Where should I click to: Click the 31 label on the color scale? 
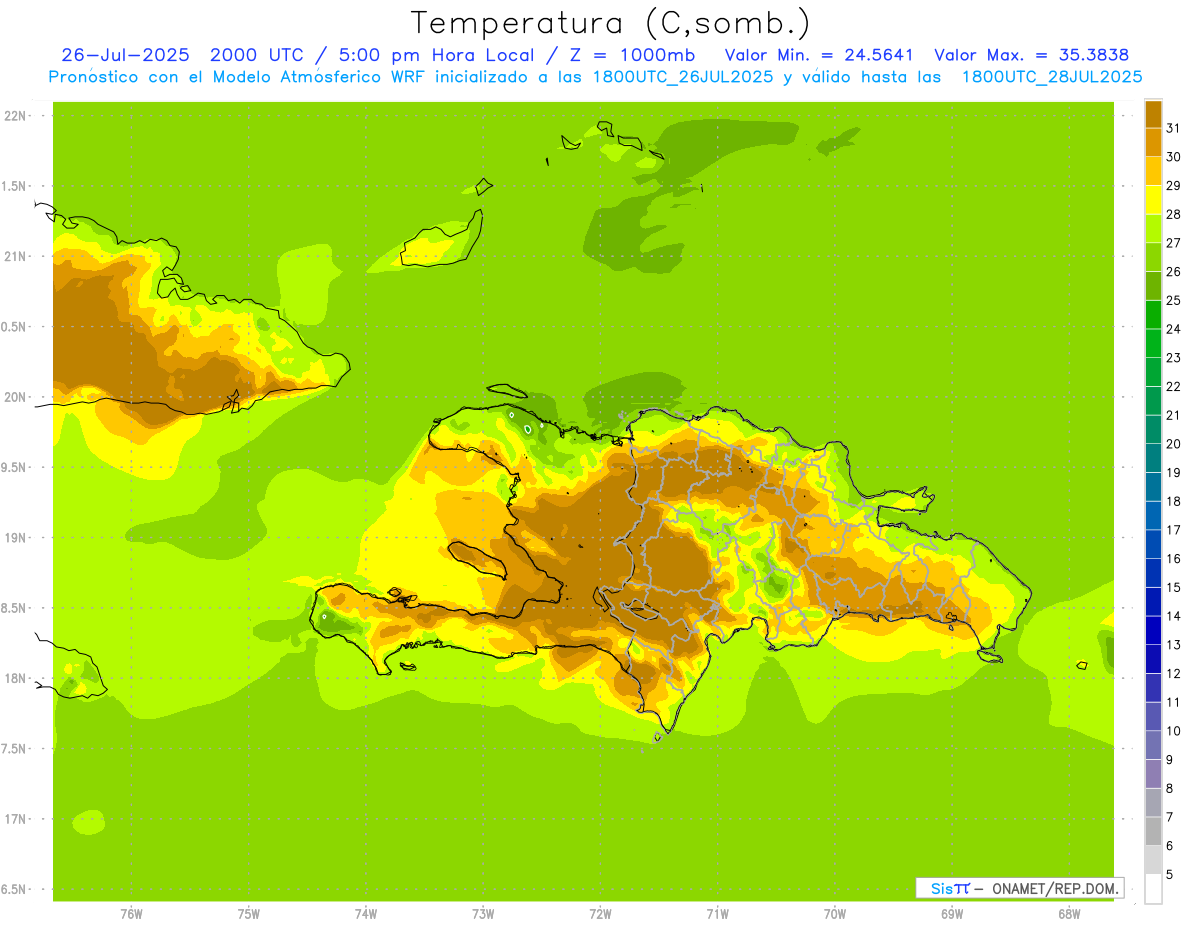[1173, 128]
